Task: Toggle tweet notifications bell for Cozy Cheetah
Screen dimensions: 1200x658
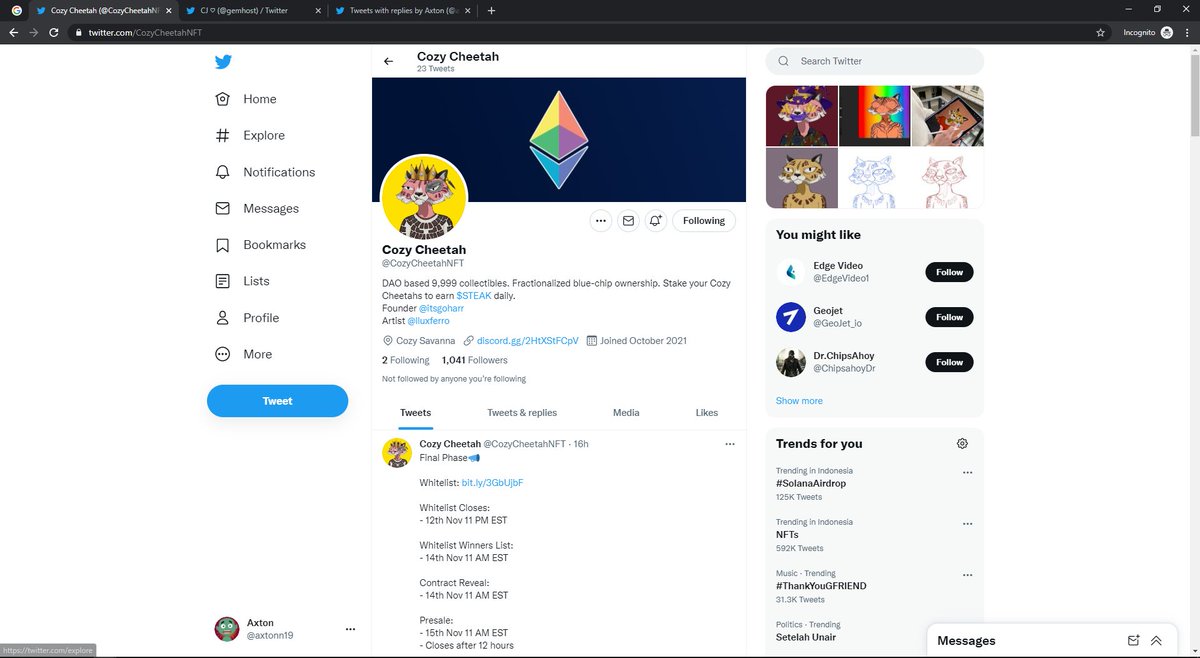Action: click(656, 221)
